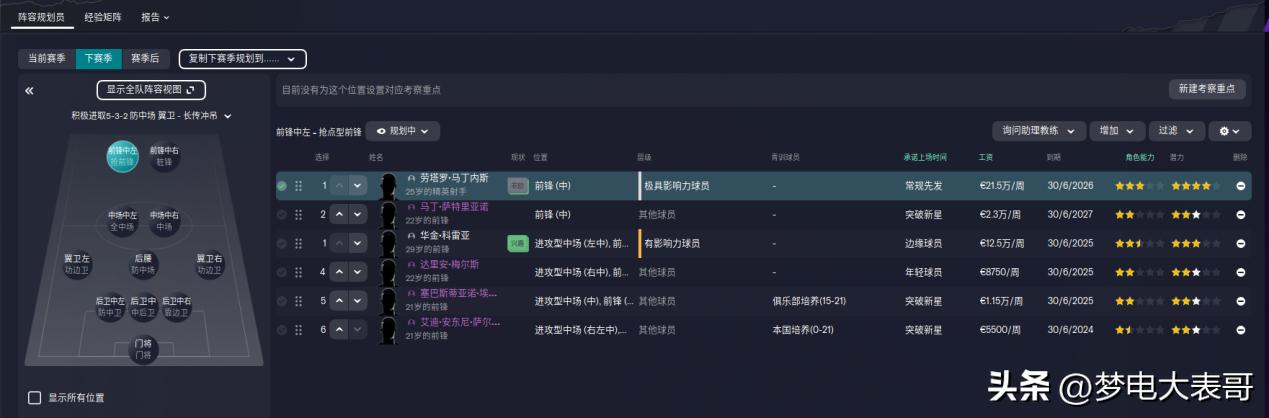
Task: Open the 增加 dropdown
Action: [x=1118, y=131]
